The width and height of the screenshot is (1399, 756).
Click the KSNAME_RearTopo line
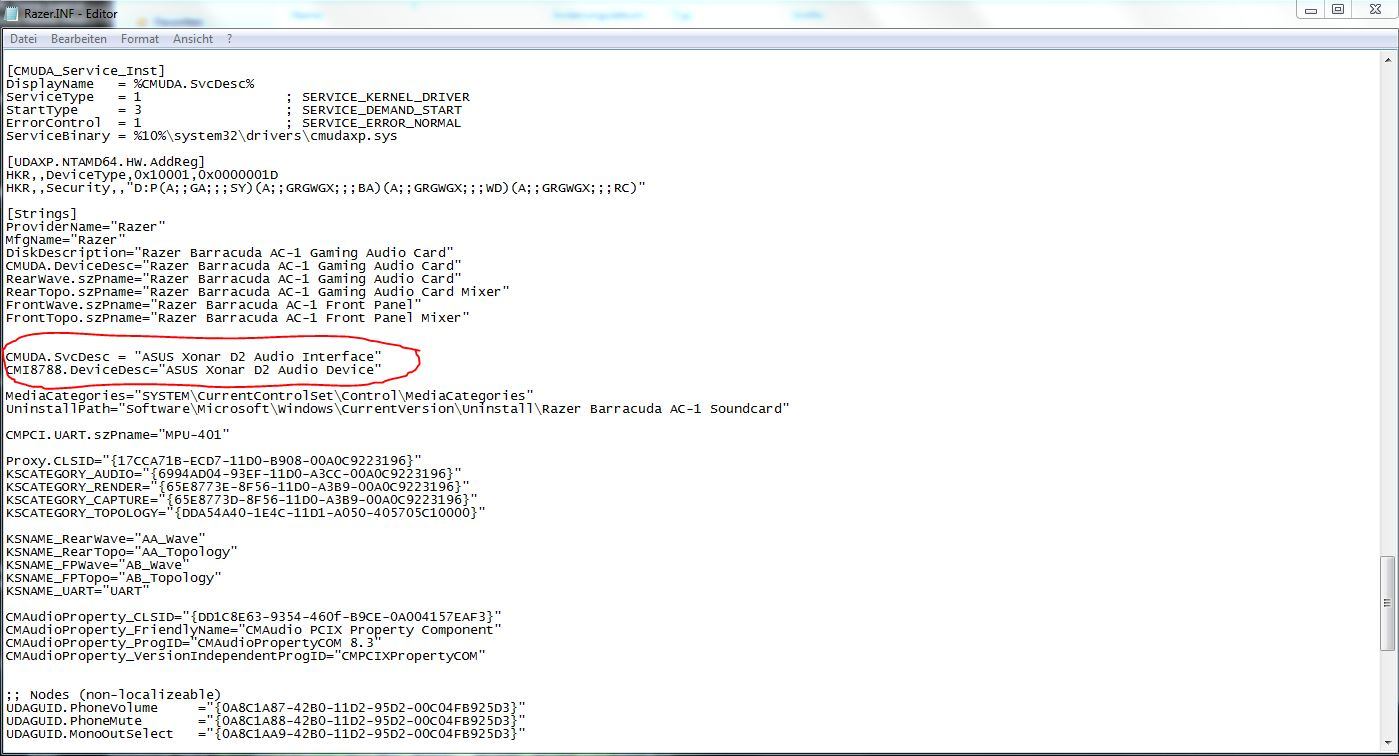(121, 552)
